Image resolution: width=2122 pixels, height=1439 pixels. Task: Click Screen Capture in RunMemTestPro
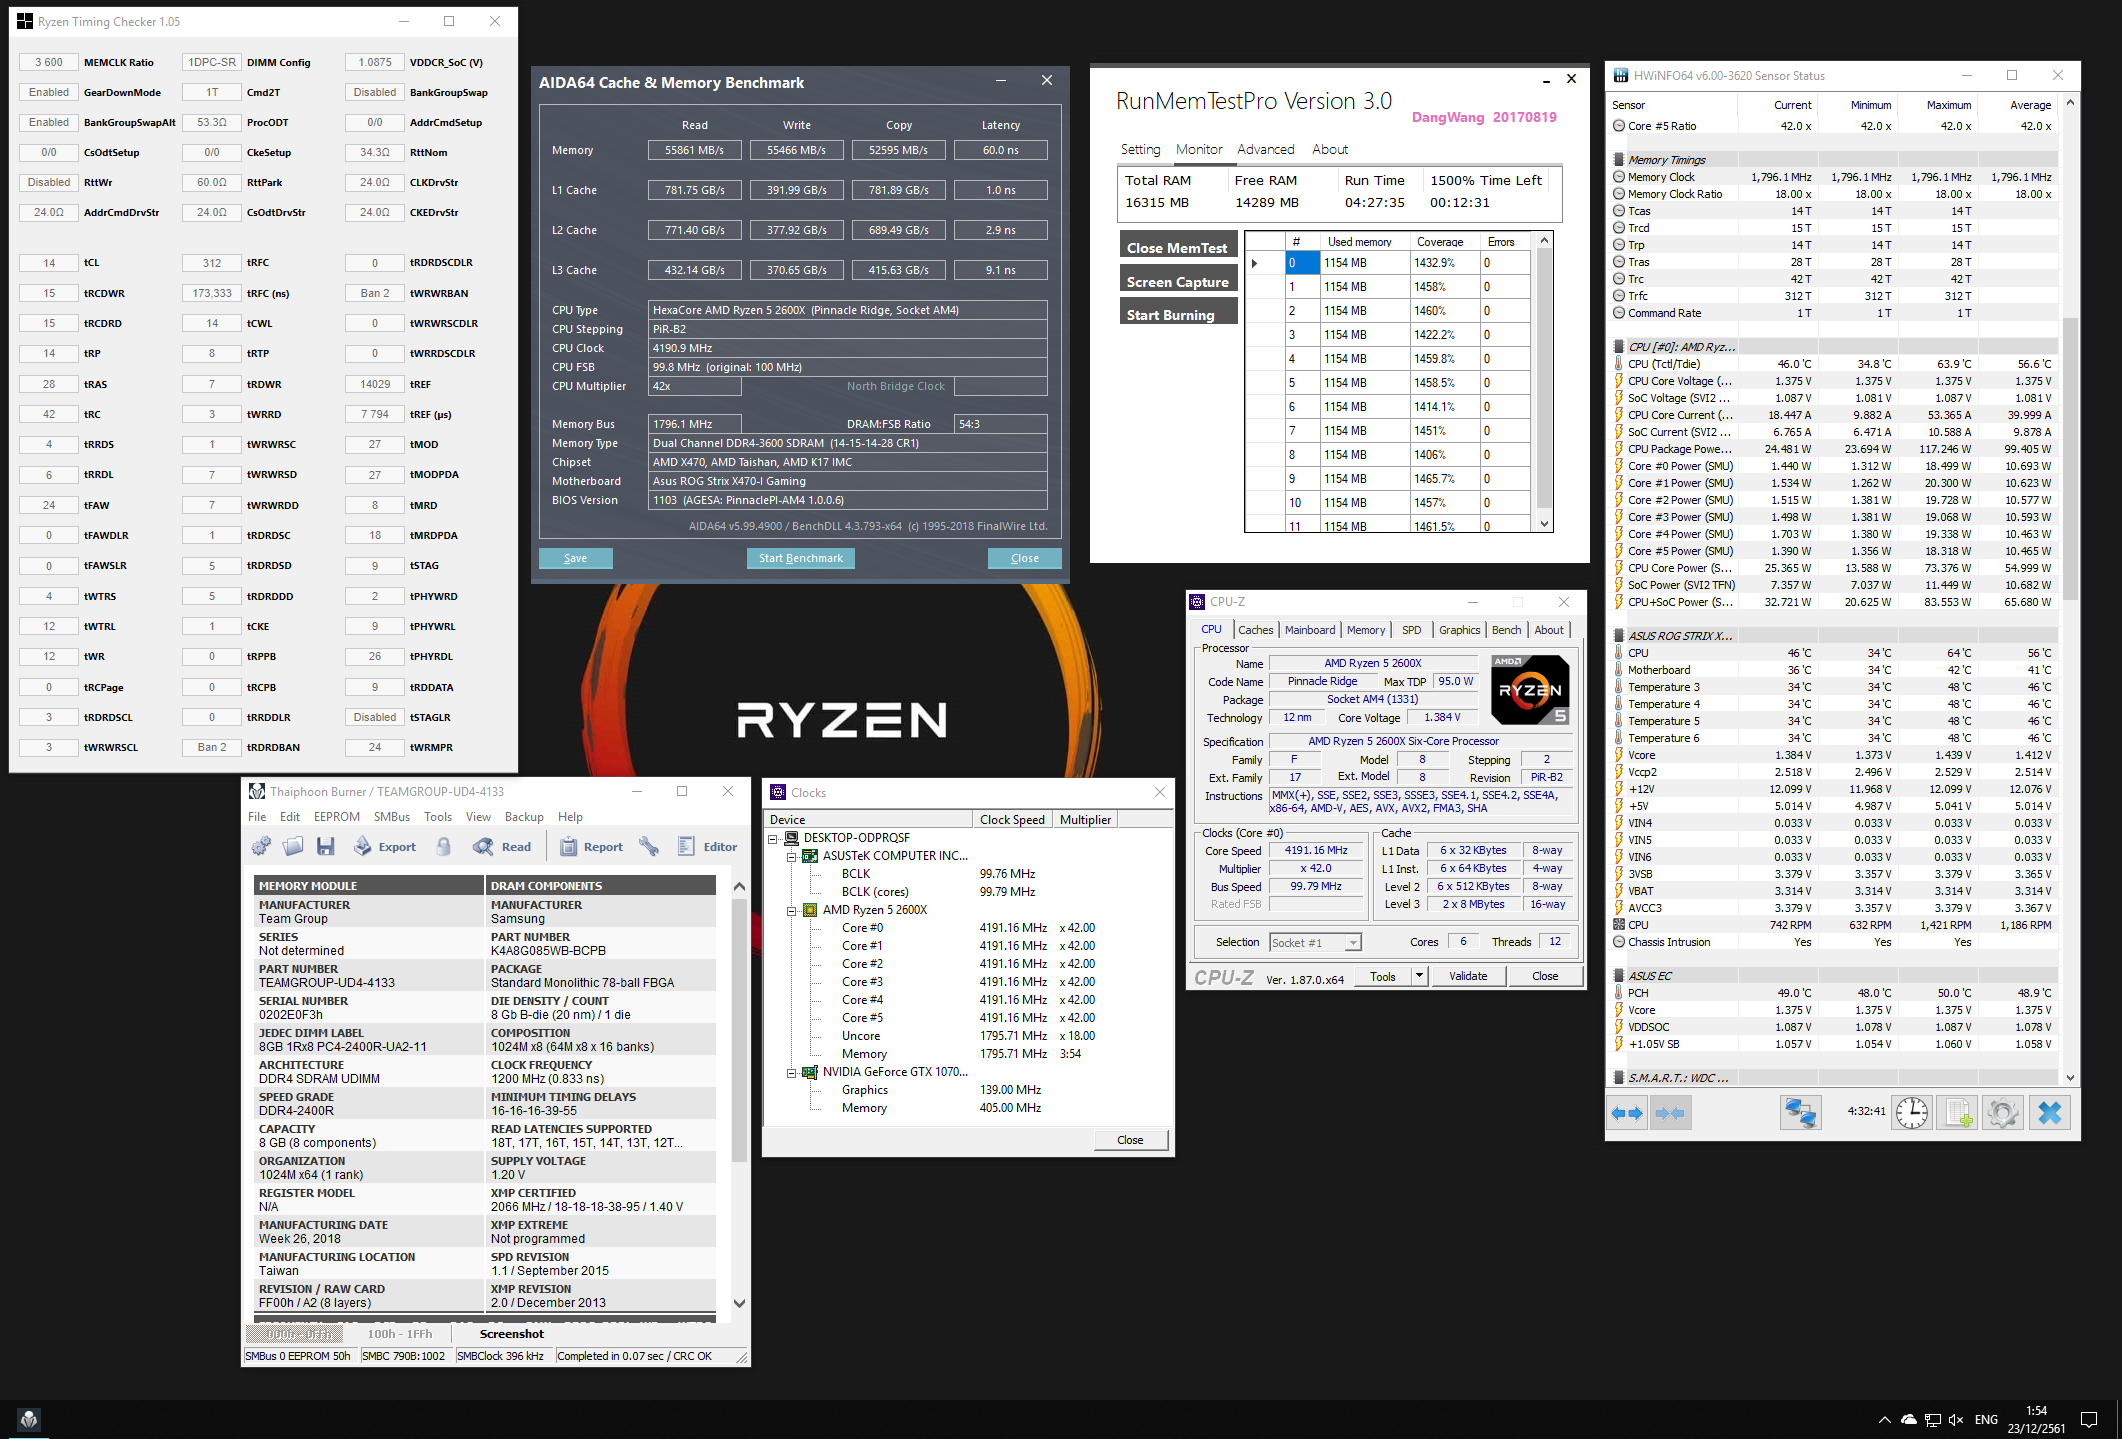point(1178,281)
